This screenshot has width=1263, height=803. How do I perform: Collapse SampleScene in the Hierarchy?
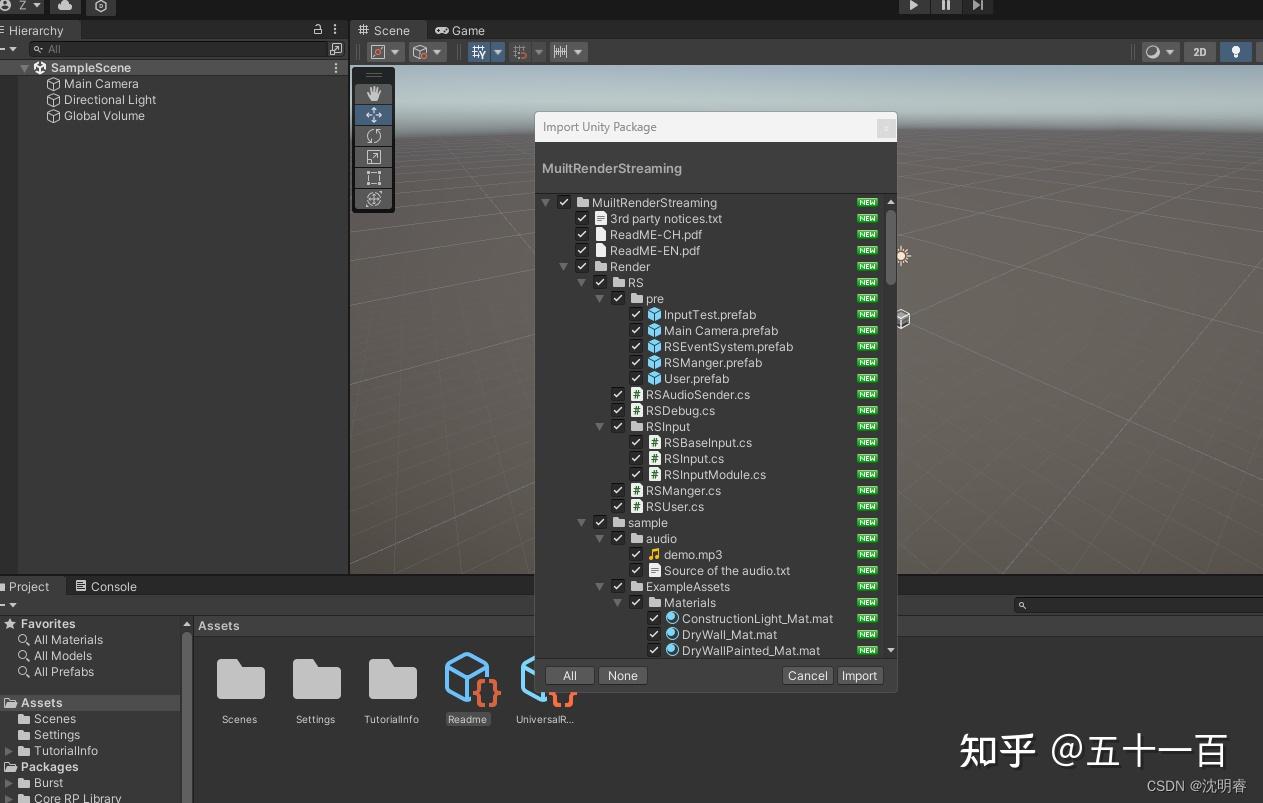(25, 68)
